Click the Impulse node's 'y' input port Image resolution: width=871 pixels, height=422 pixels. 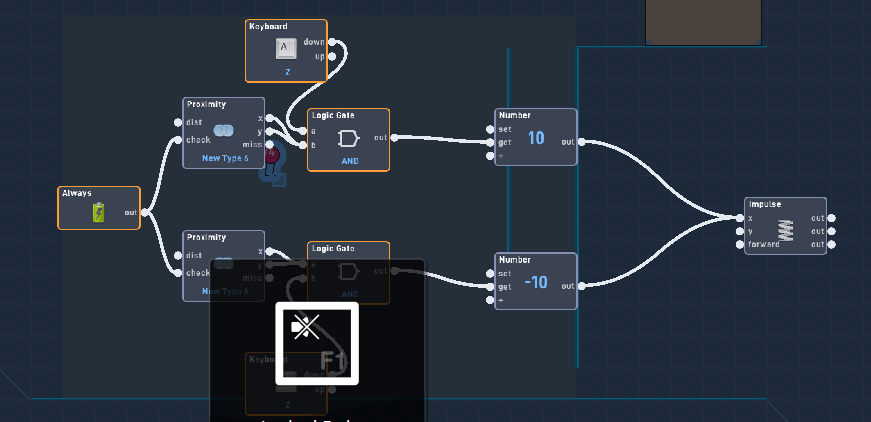[740, 232]
